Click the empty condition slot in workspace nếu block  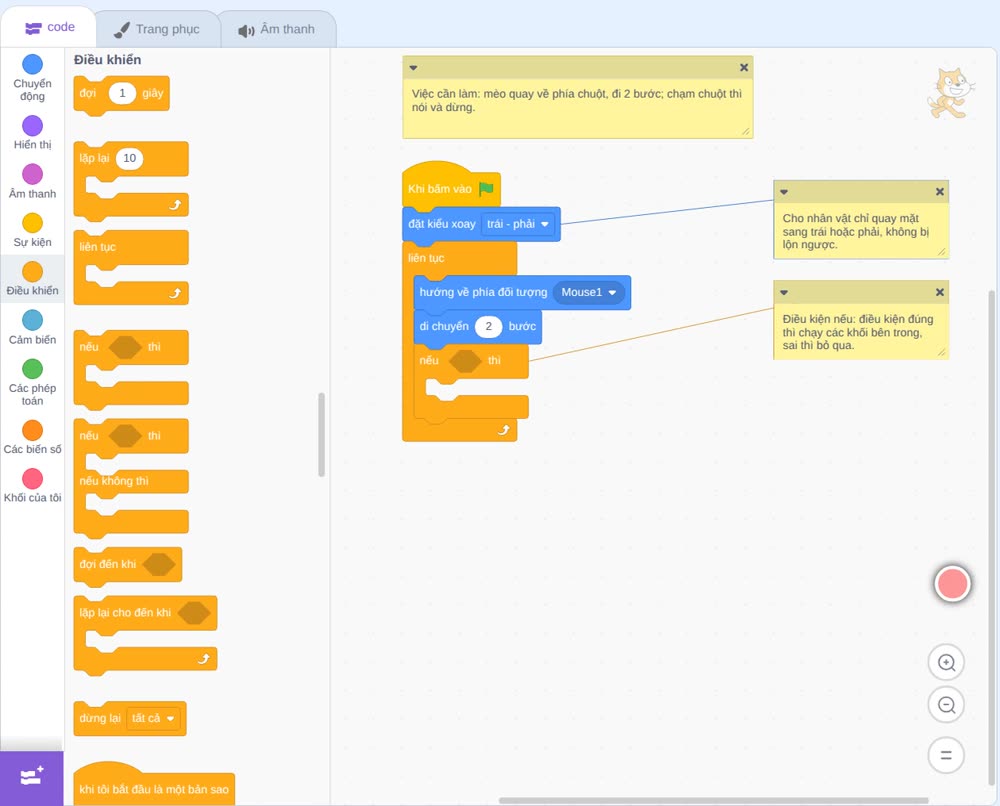click(x=465, y=361)
